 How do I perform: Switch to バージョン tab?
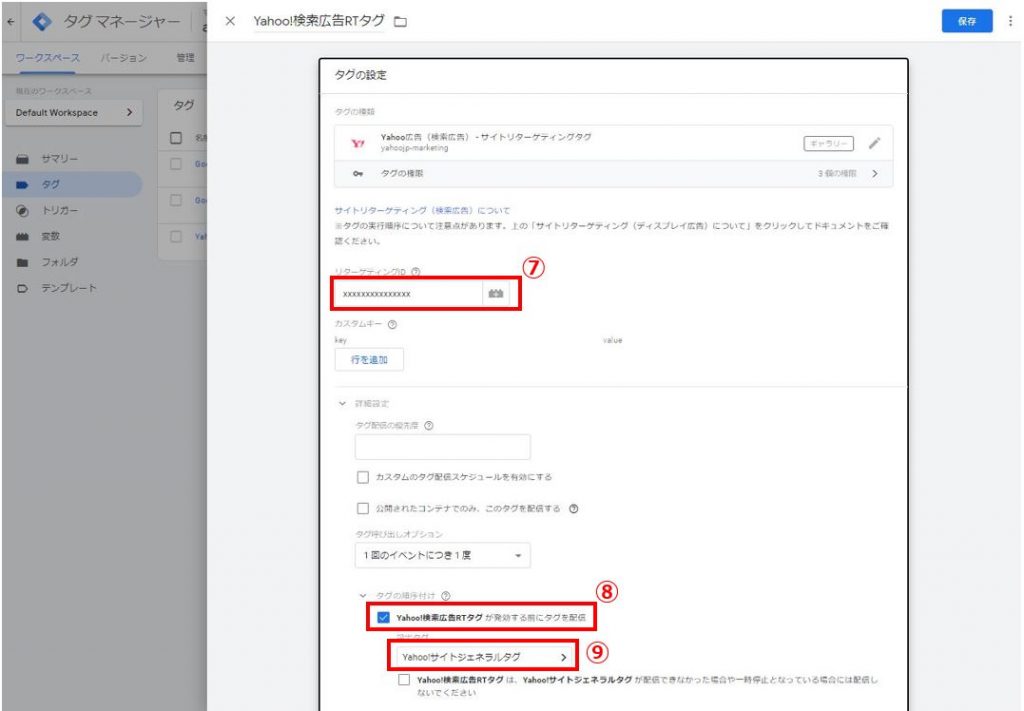[123, 58]
